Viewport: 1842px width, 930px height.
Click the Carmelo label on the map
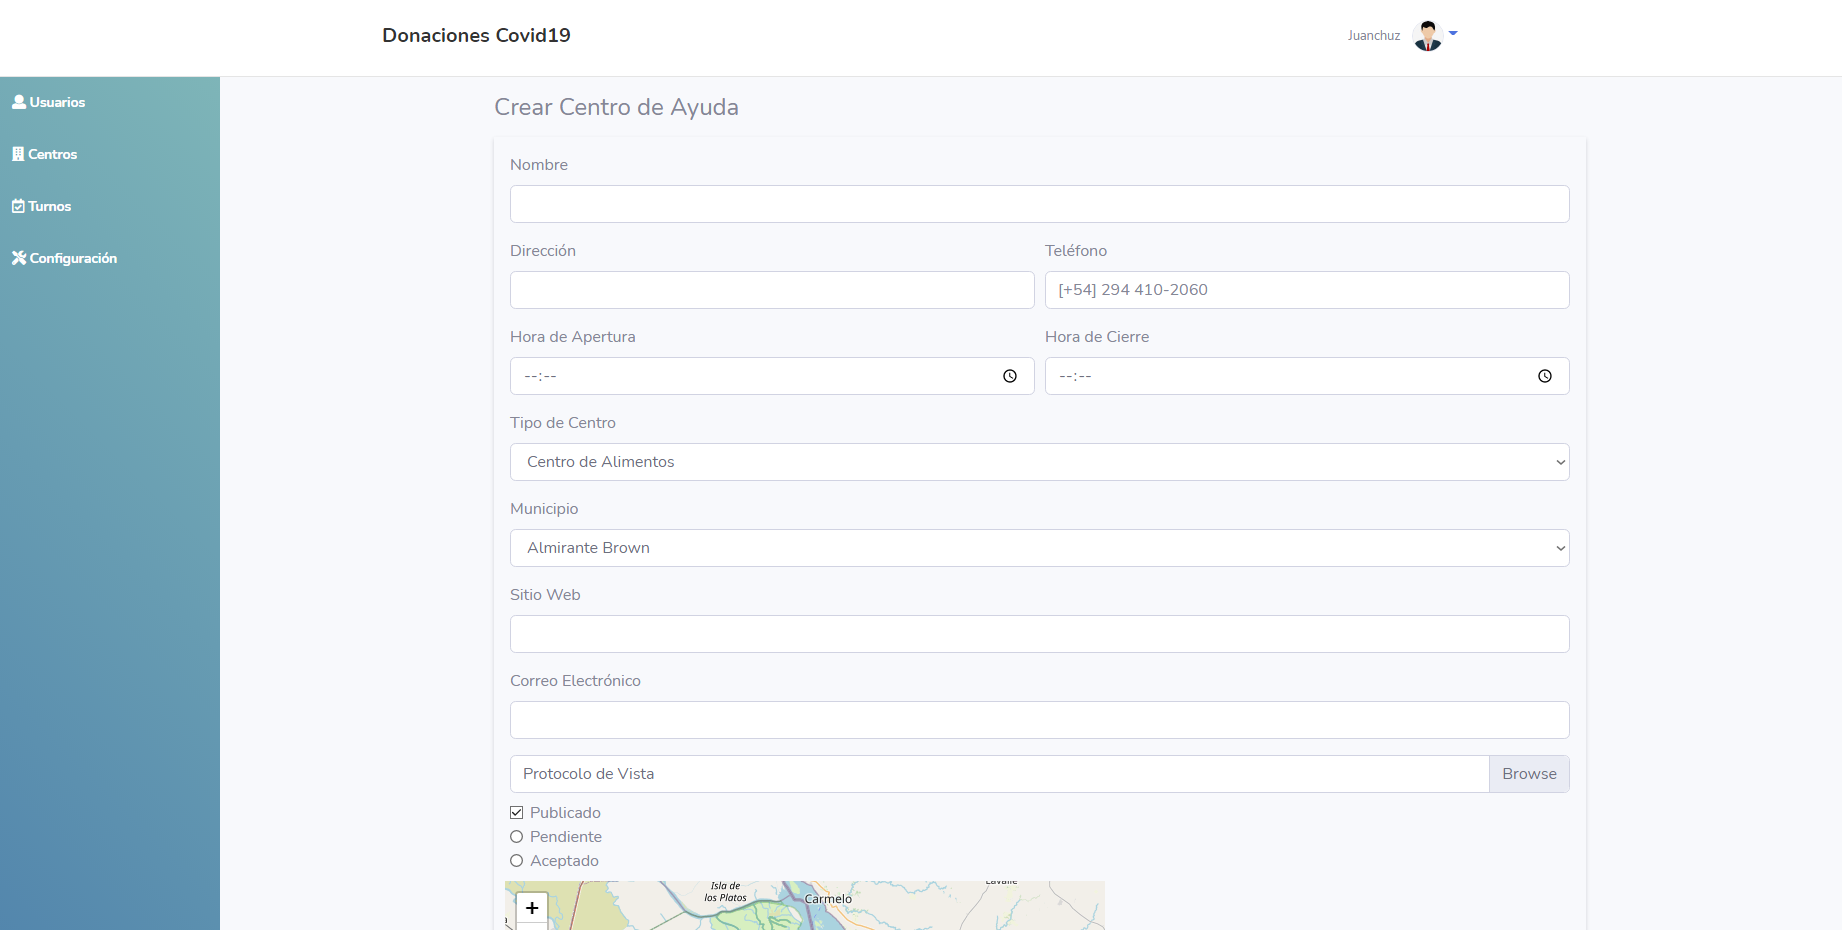(x=828, y=899)
